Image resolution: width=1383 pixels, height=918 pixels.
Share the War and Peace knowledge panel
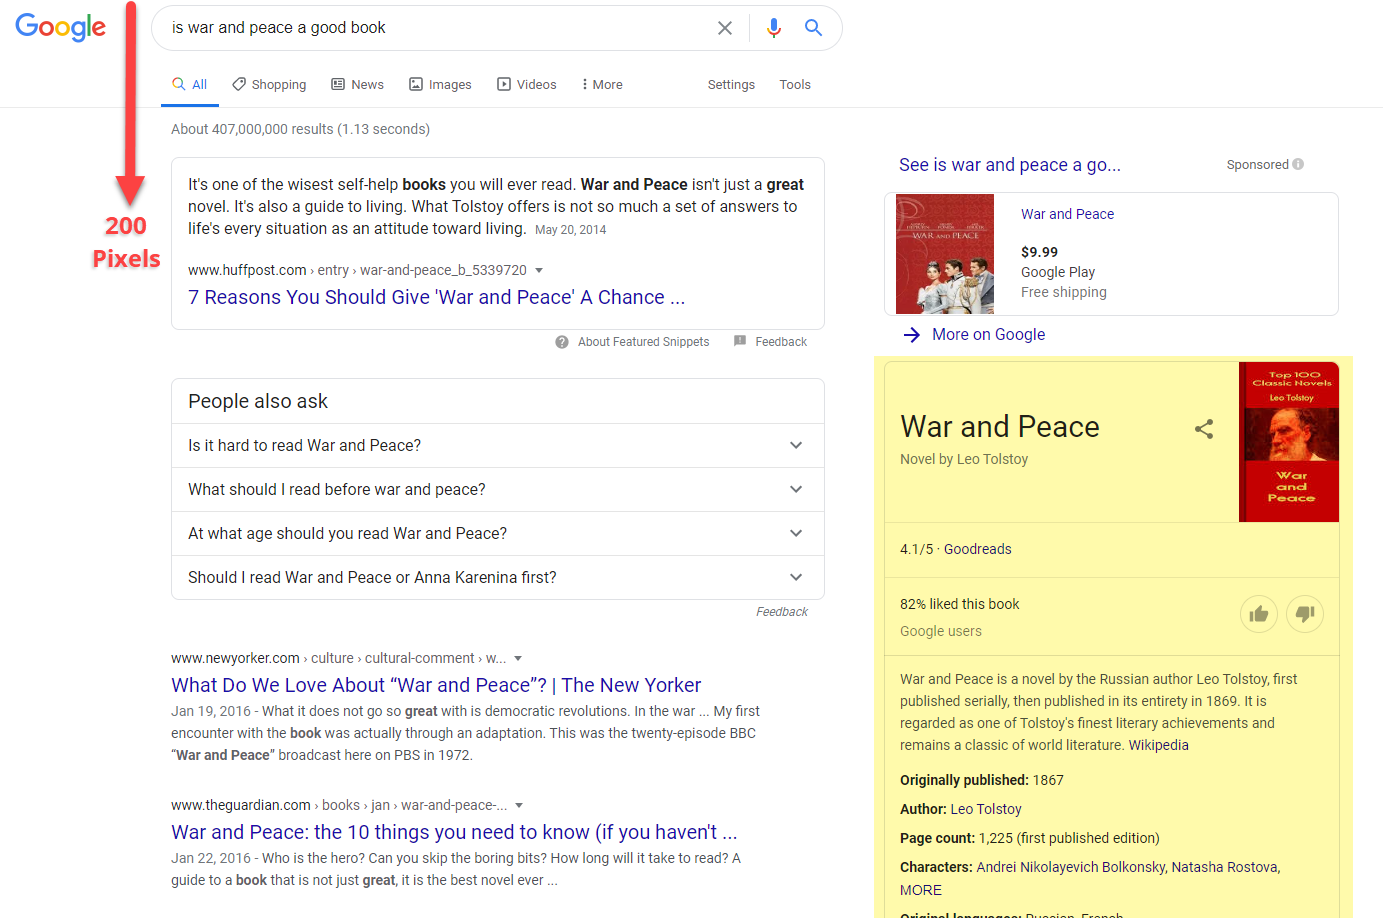click(1204, 429)
